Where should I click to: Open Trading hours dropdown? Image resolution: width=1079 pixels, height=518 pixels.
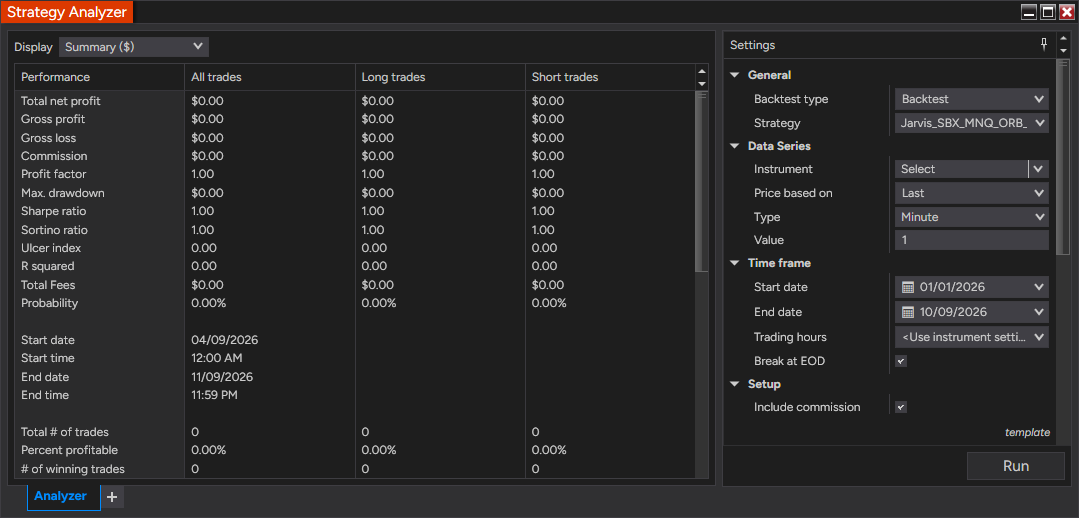click(x=972, y=337)
